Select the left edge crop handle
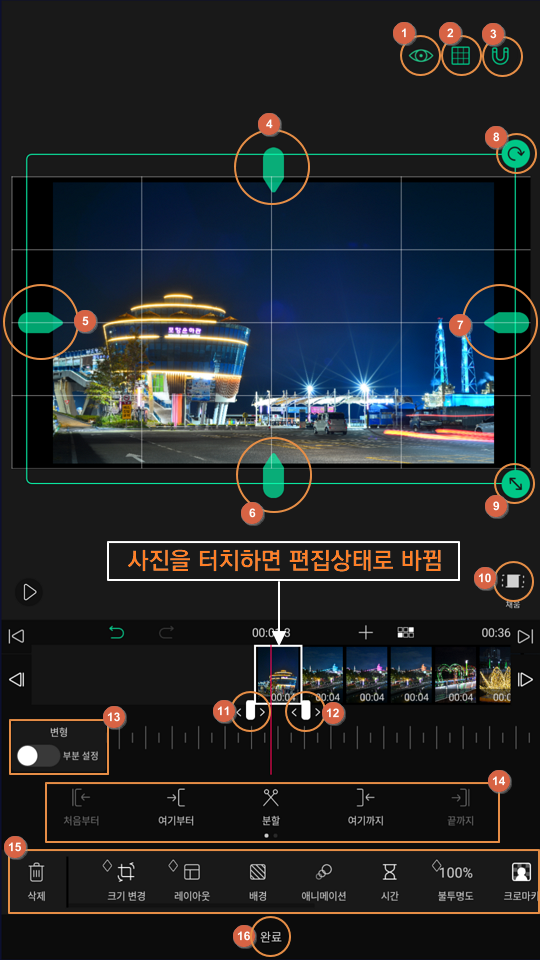 coord(40,322)
